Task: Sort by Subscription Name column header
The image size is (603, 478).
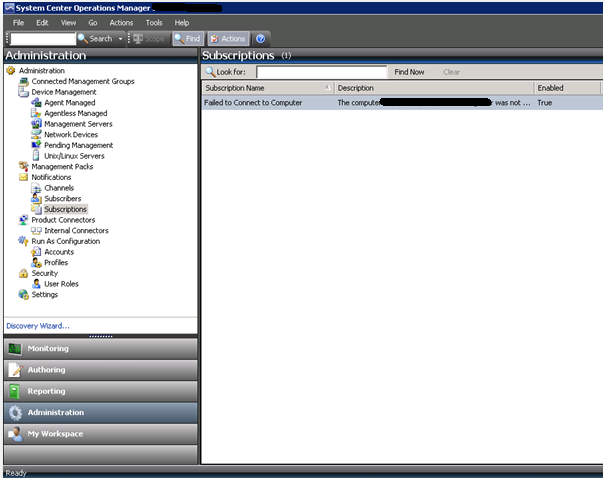Action: tap(268, 88)
